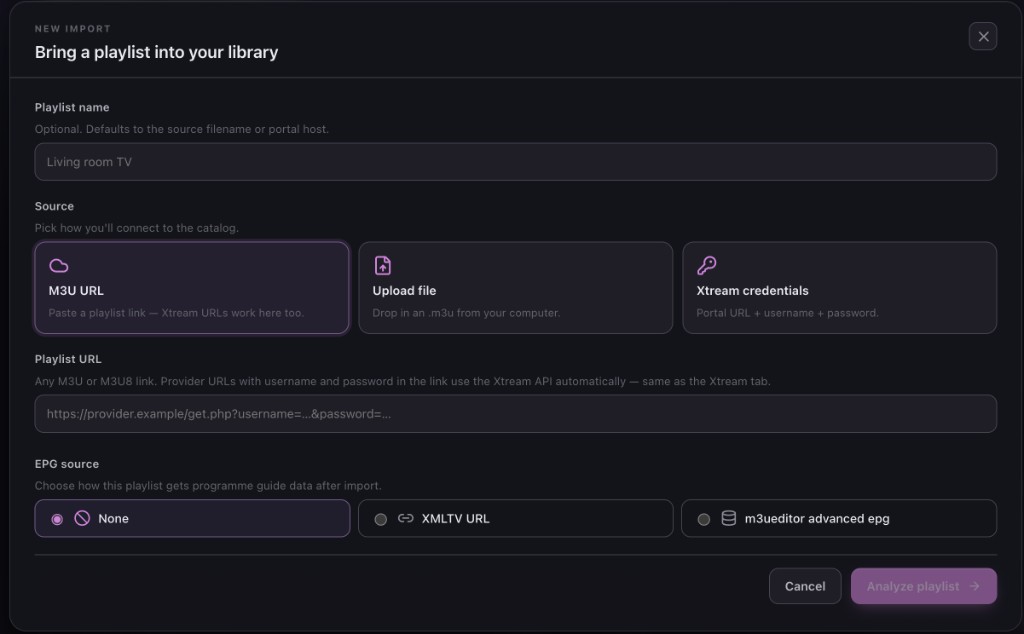Click the arrow icon on Analyze playlist
Screen dimensions: 1024x634
974,586
